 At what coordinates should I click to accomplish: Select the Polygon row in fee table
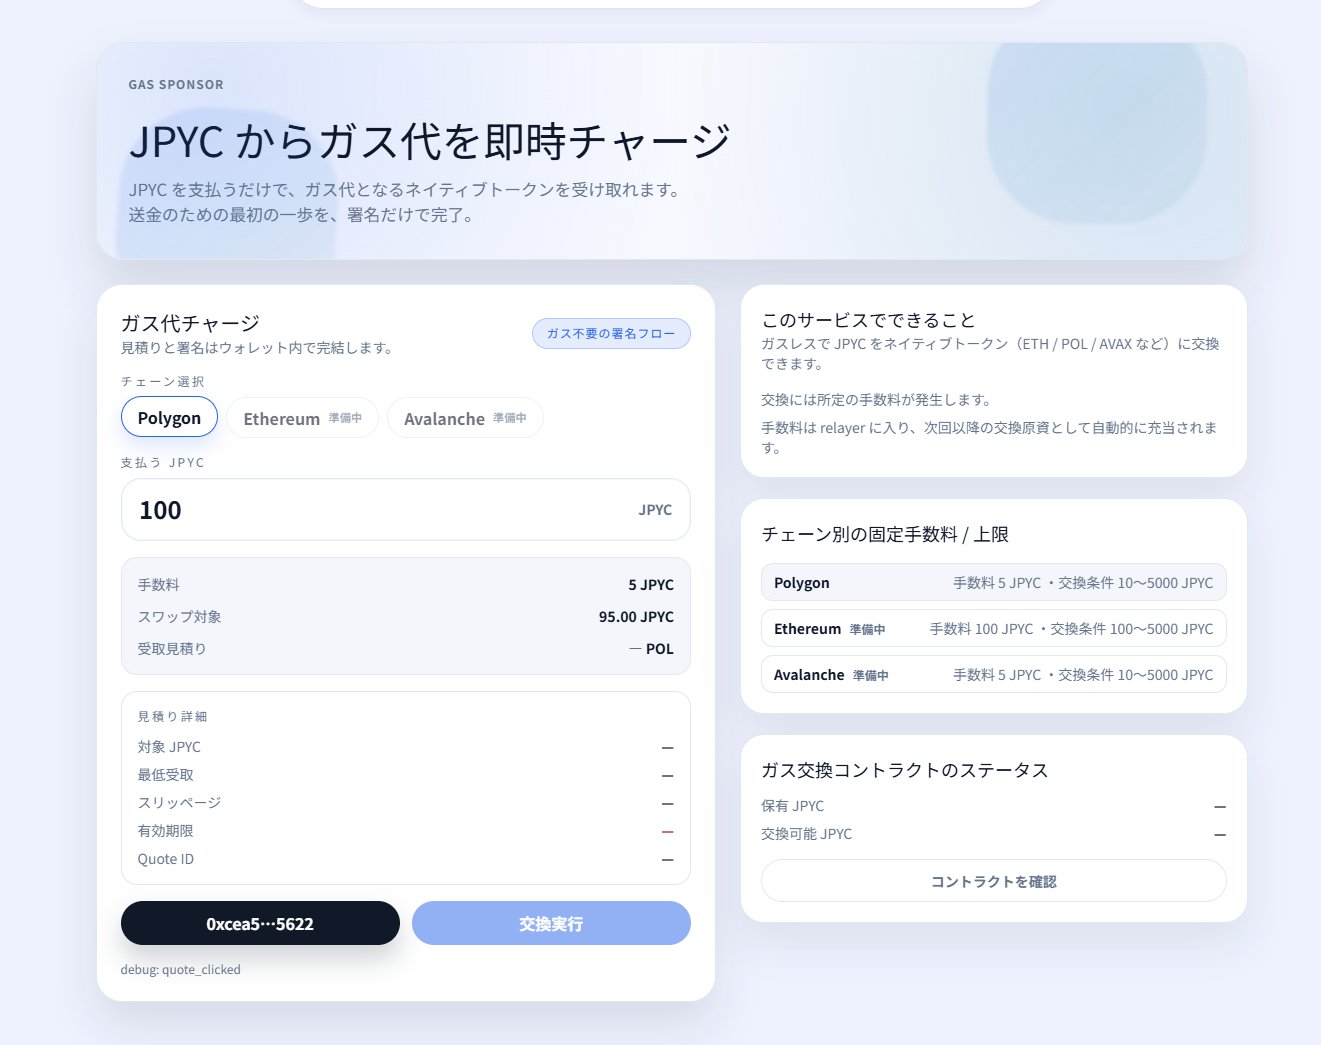coord(993,583)
